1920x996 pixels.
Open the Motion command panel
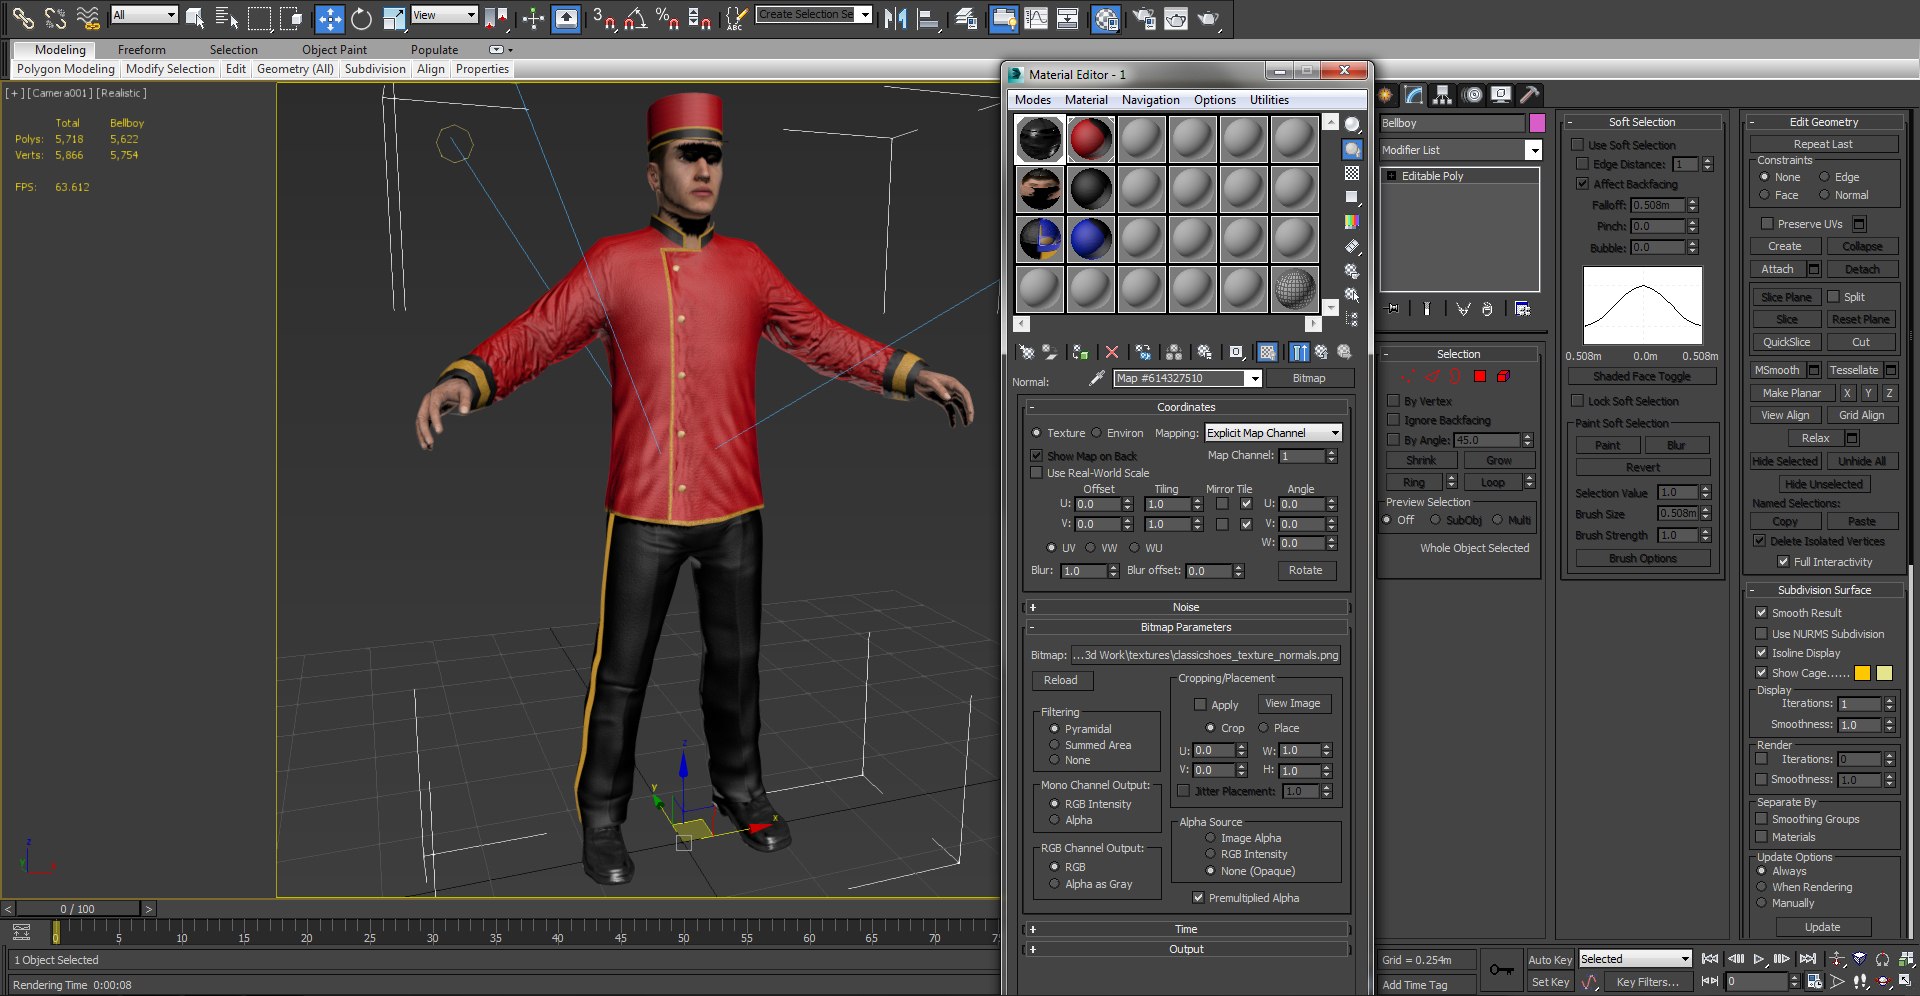point(1472,95)
